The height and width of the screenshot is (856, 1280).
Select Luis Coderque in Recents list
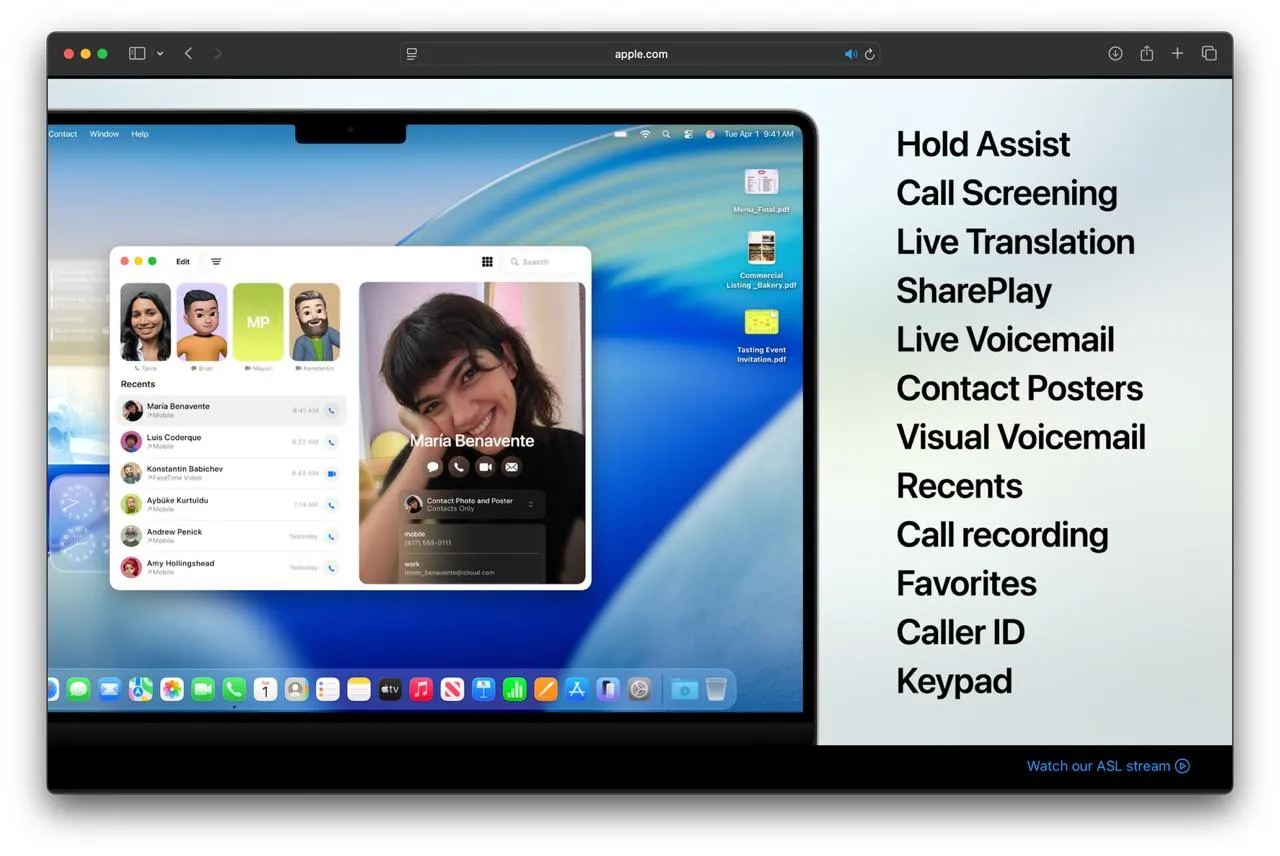[x=231, y=441]
